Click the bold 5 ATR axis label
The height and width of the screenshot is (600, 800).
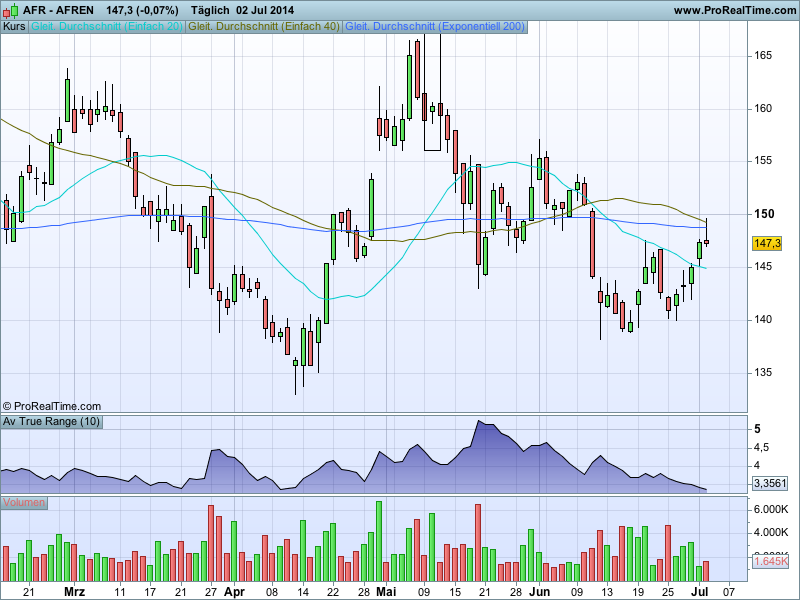coord(757,429)
